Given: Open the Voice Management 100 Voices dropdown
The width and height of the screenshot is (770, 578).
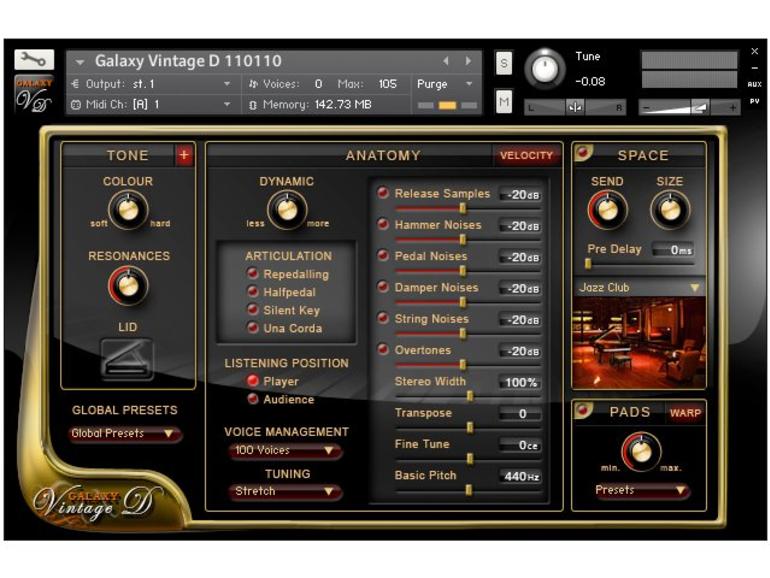Looking at the screenshot, I should coord(285,450).
